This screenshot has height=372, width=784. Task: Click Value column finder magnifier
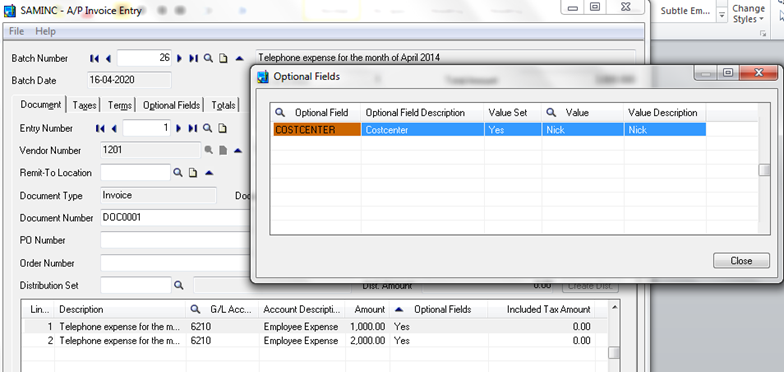[x=551, y=112]
